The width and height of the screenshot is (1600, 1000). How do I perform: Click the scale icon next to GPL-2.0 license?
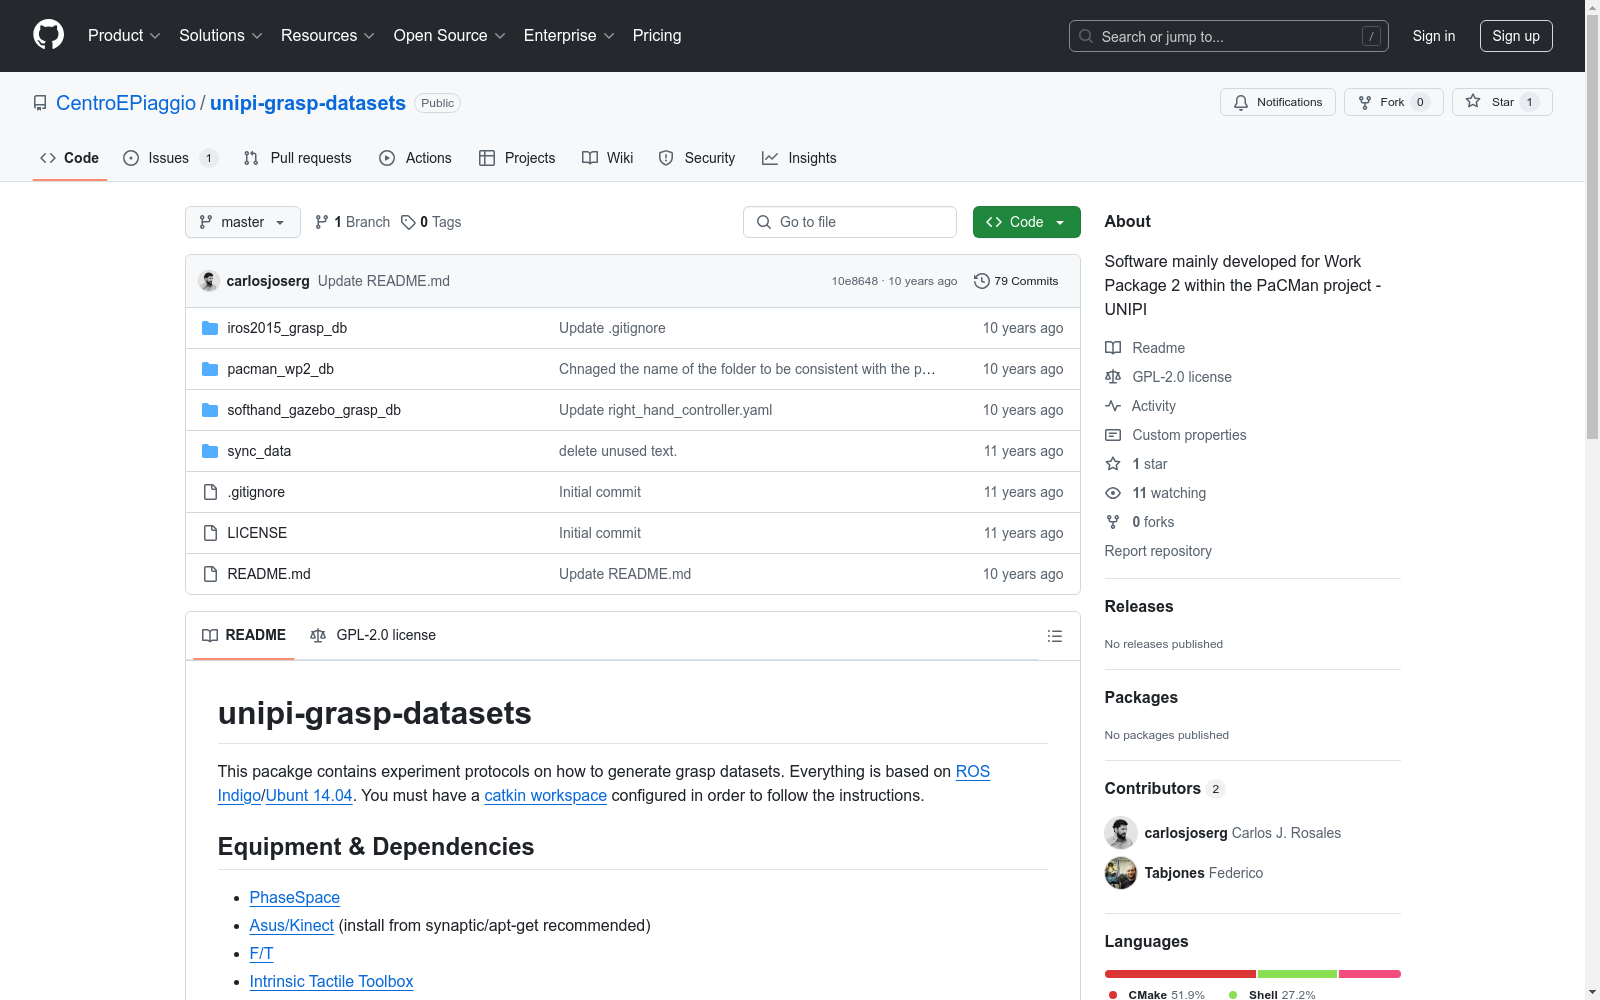click(x=1113, y=377)
